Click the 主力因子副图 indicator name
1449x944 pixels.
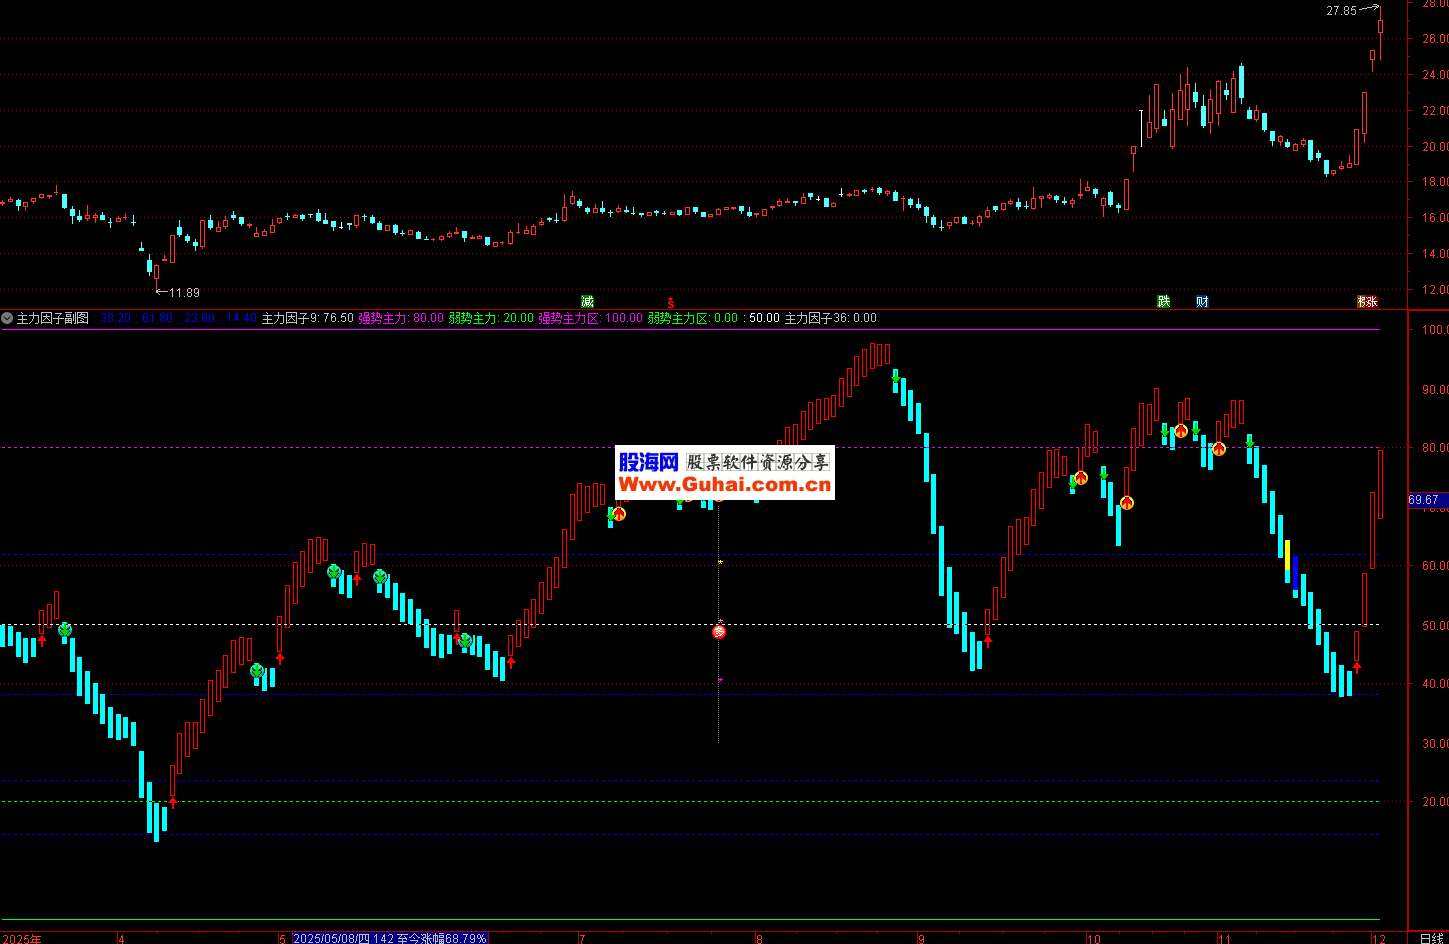[52, 319]
